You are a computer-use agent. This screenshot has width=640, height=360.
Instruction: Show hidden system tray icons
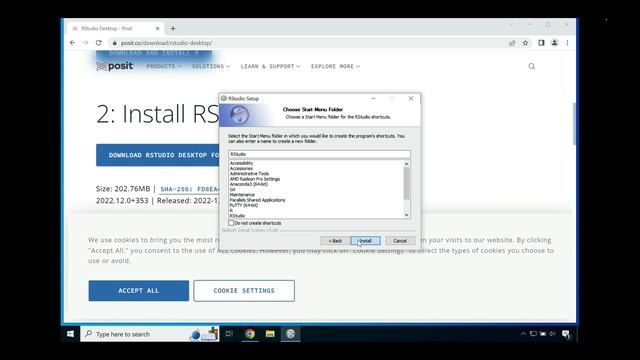pyautogui.click(x=523, y=334)
